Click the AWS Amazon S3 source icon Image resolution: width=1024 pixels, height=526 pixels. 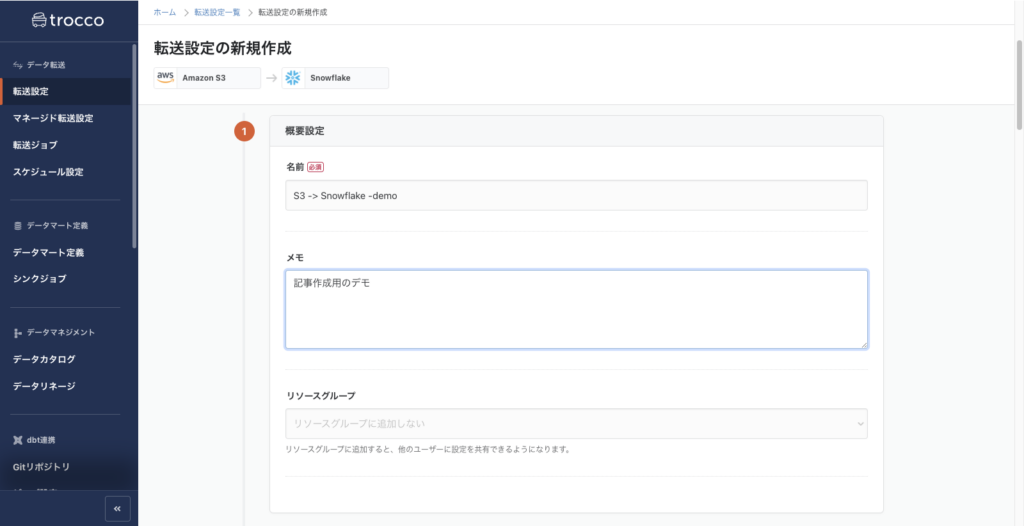click(x=166, y=78)
